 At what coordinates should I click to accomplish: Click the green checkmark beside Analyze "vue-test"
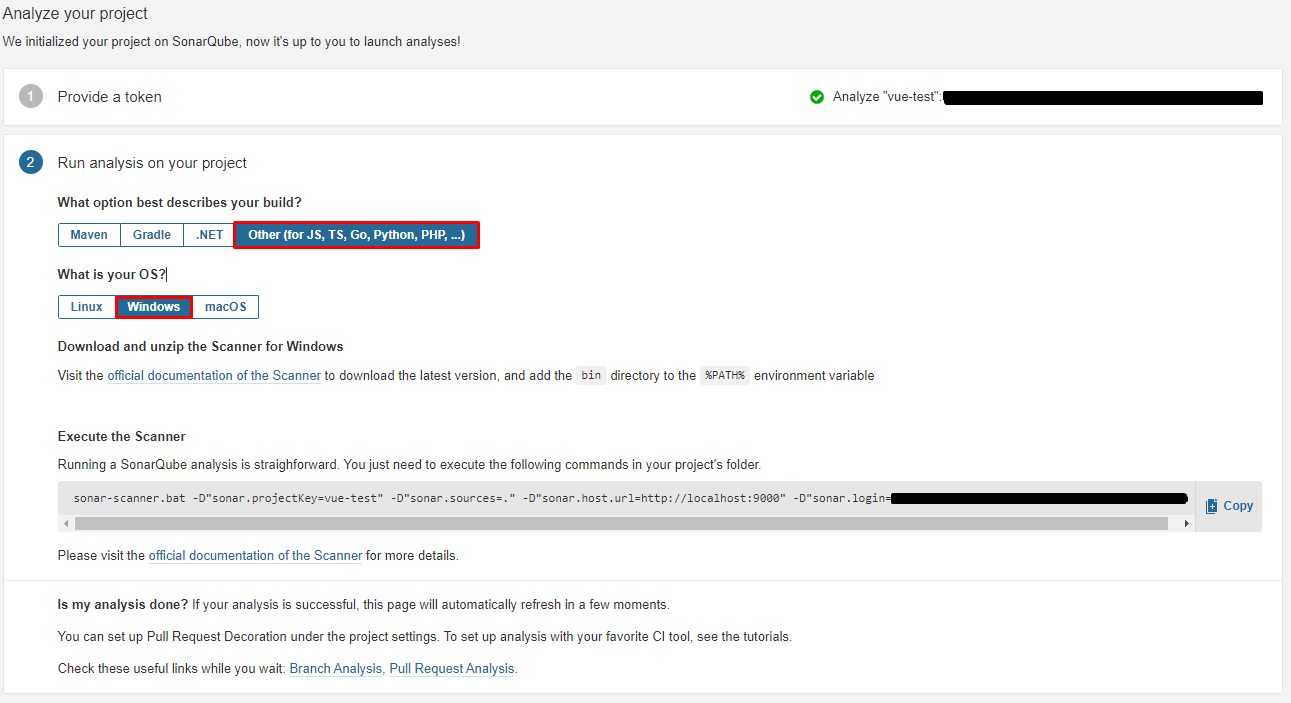(817, 97)
